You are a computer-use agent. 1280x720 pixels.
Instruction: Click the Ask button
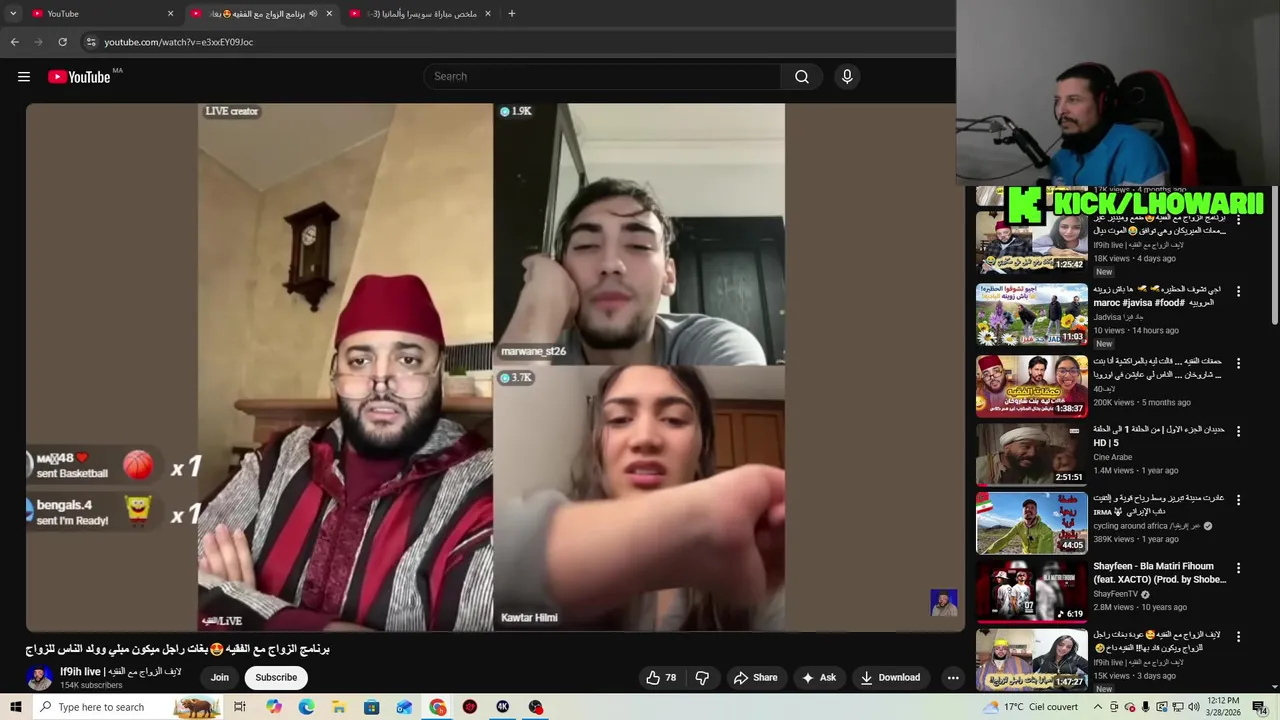coord(819,677)
